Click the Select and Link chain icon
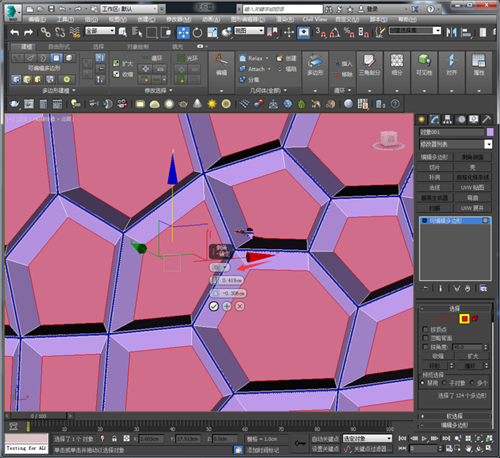 coord(45,32)
